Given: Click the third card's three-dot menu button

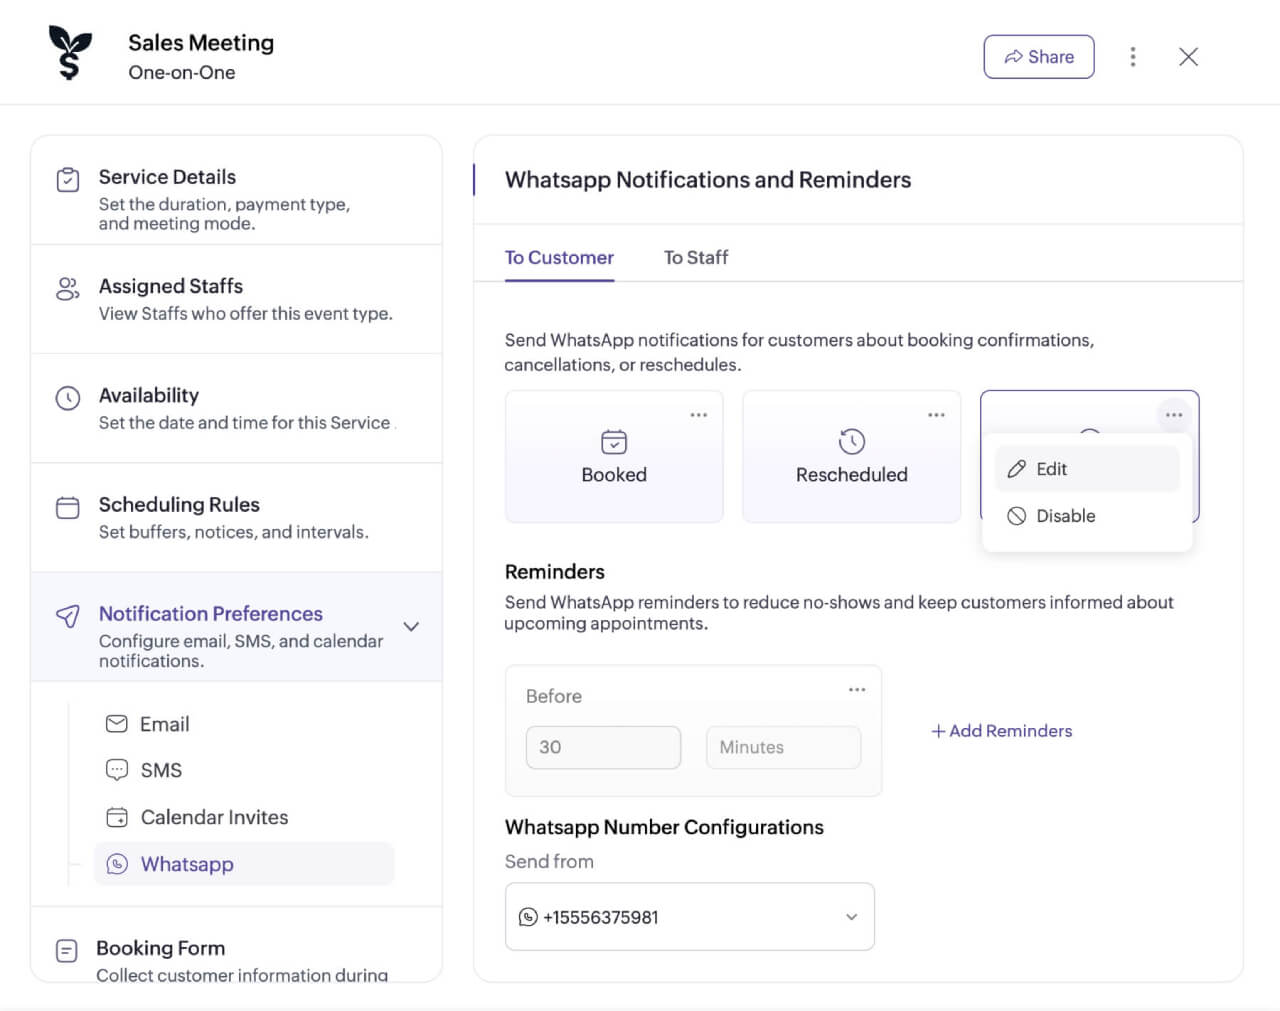Looking at the screenshot, I should (x=1174, y=415).
